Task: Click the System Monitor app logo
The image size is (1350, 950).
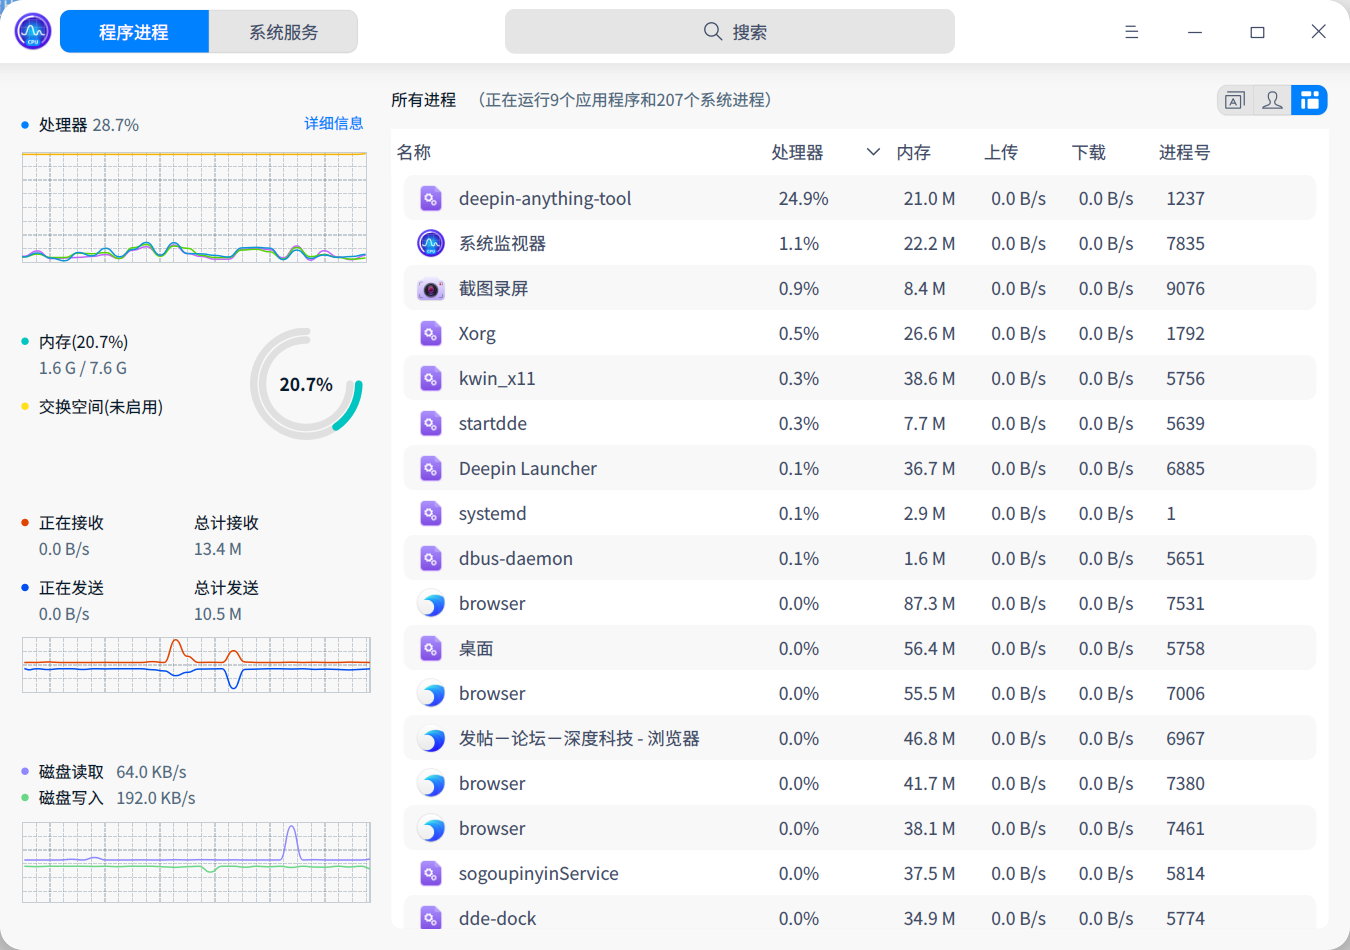Action: 33,32
